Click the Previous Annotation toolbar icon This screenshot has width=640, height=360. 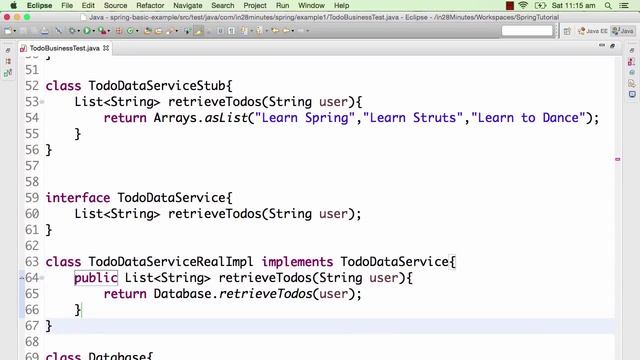259,31
